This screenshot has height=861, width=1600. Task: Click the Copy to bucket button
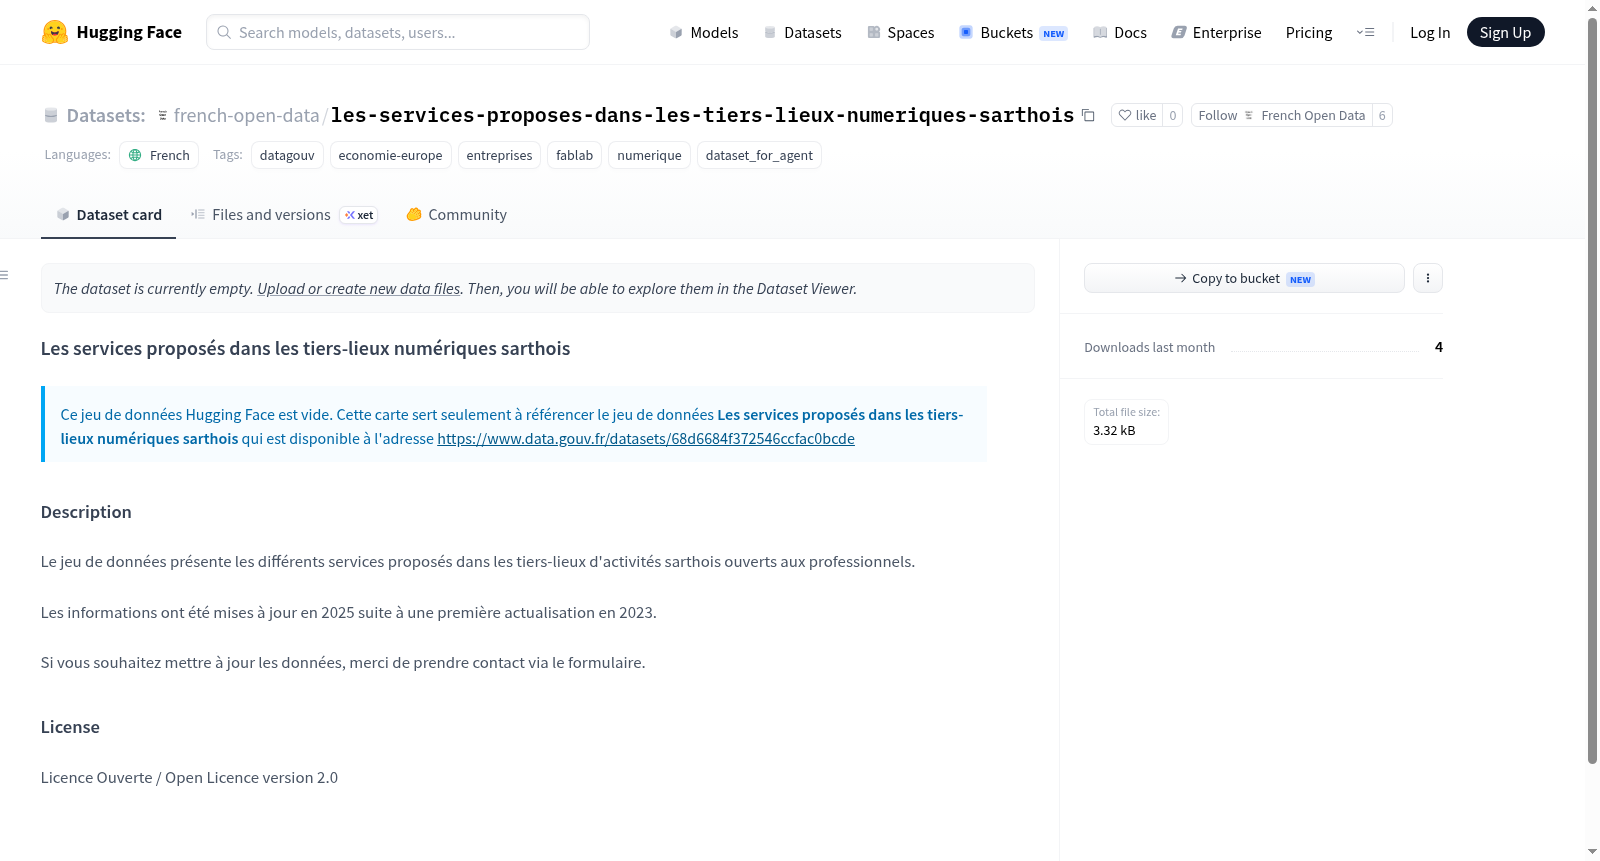[x=1244, y=278]
